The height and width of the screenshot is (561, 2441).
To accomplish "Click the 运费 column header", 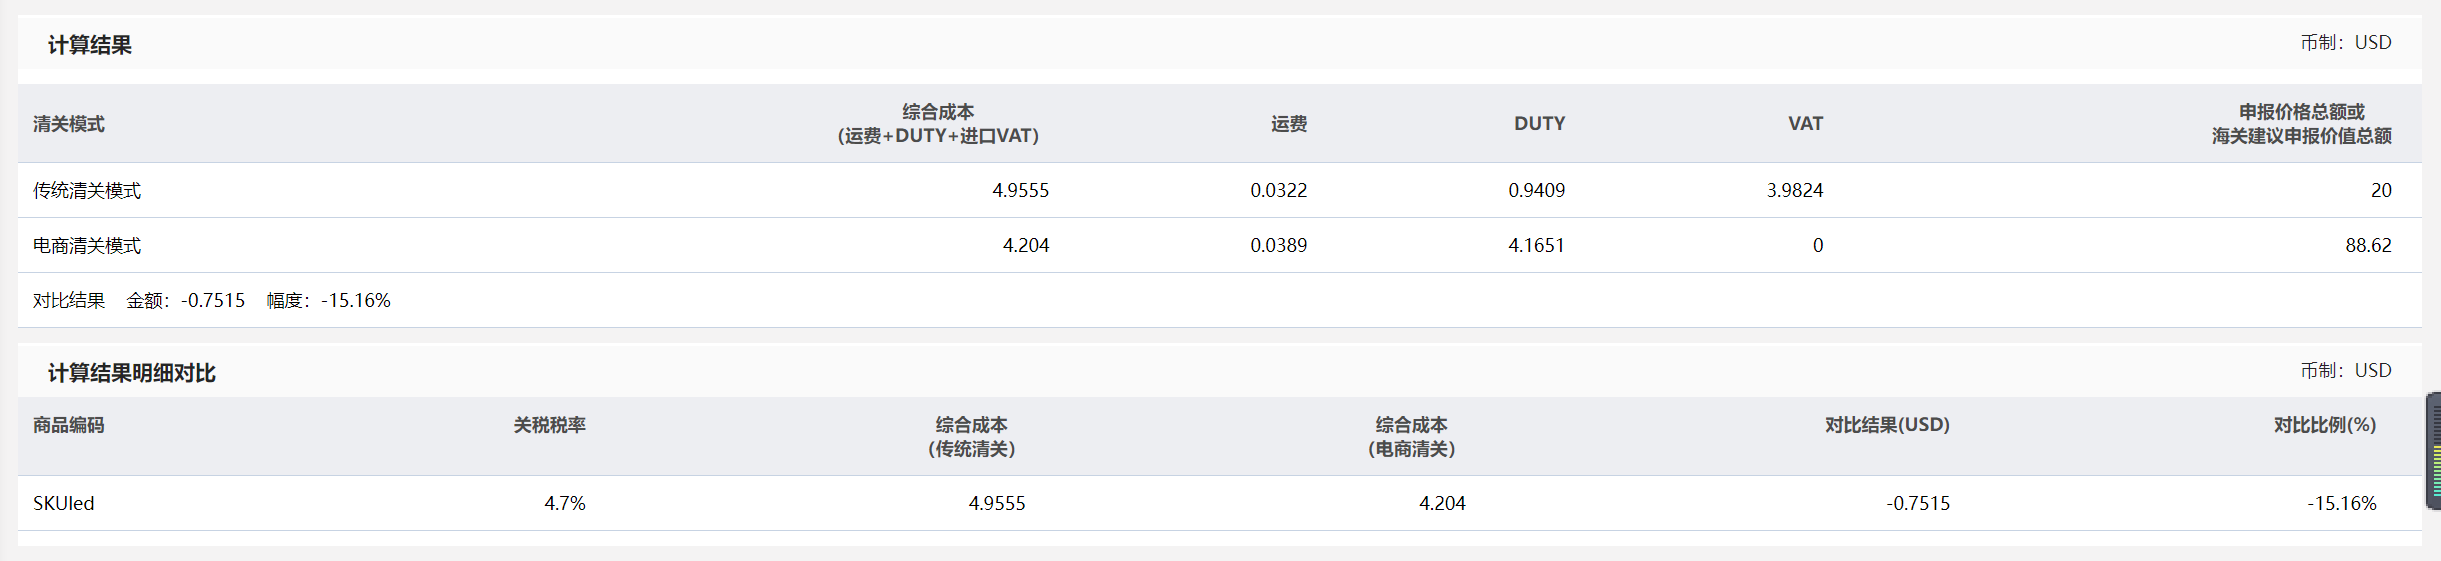I will [1289, 124].
